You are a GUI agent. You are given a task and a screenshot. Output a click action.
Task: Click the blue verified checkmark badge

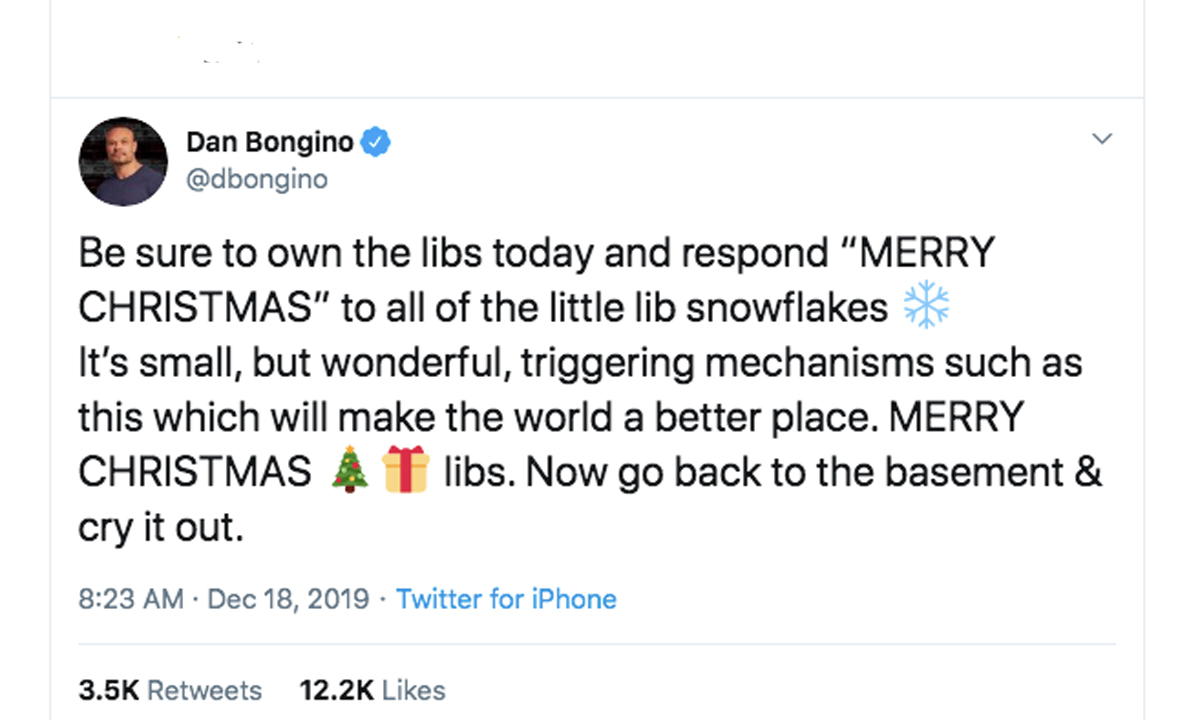pos(375,143)
